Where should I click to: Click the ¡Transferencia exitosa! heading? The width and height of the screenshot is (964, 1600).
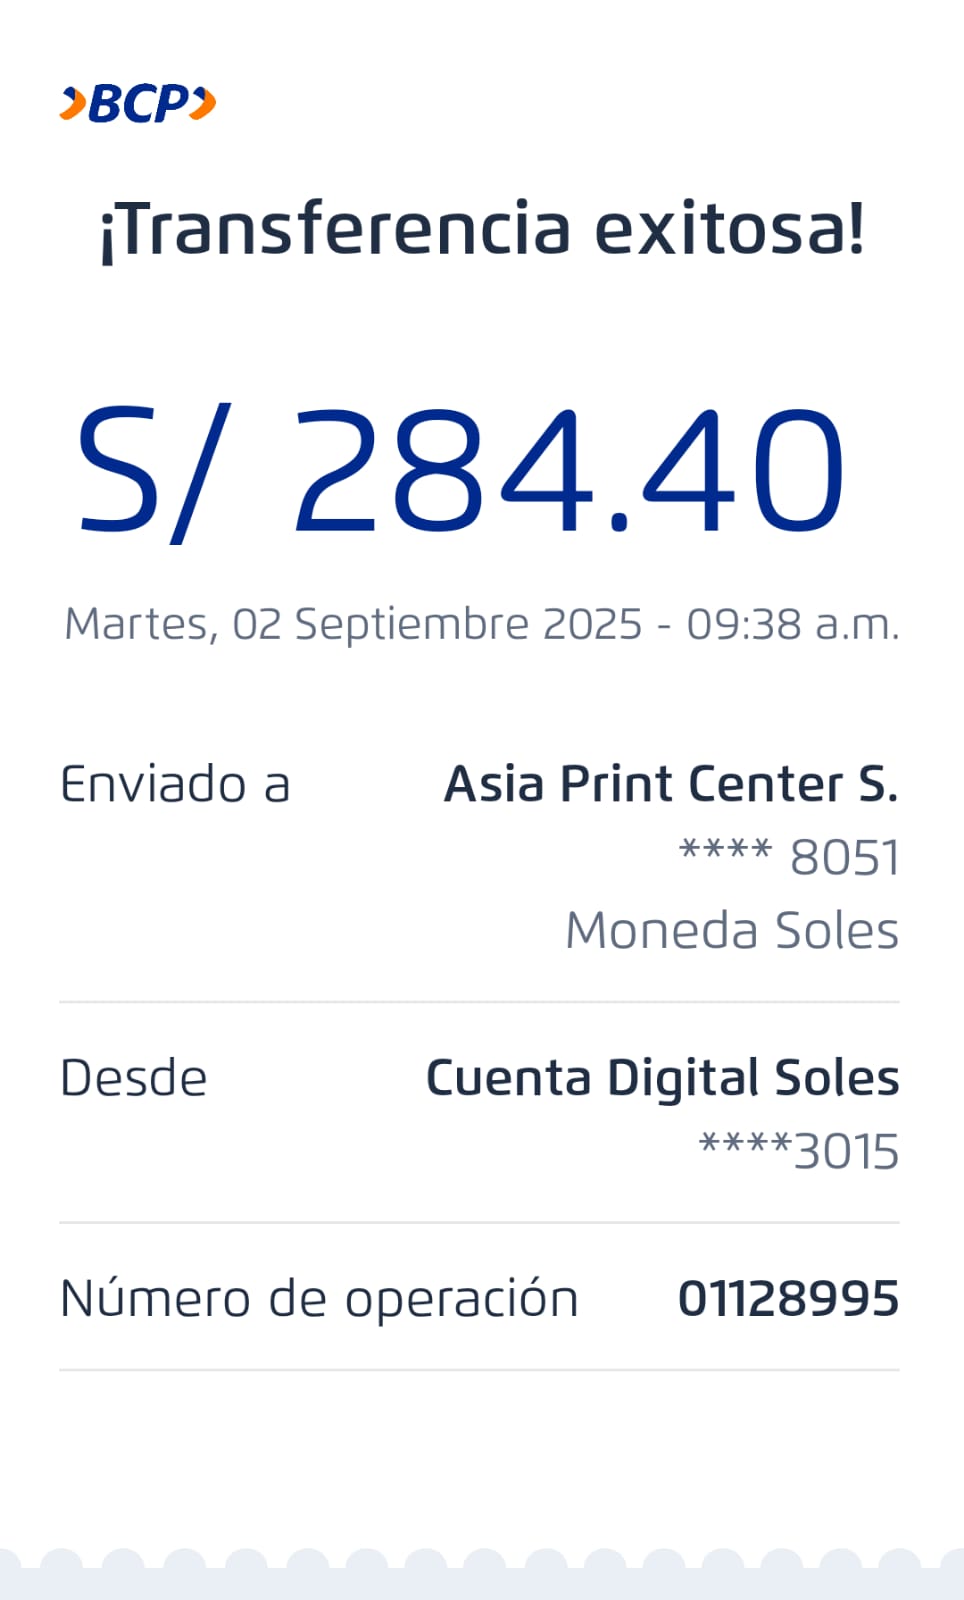482,229
